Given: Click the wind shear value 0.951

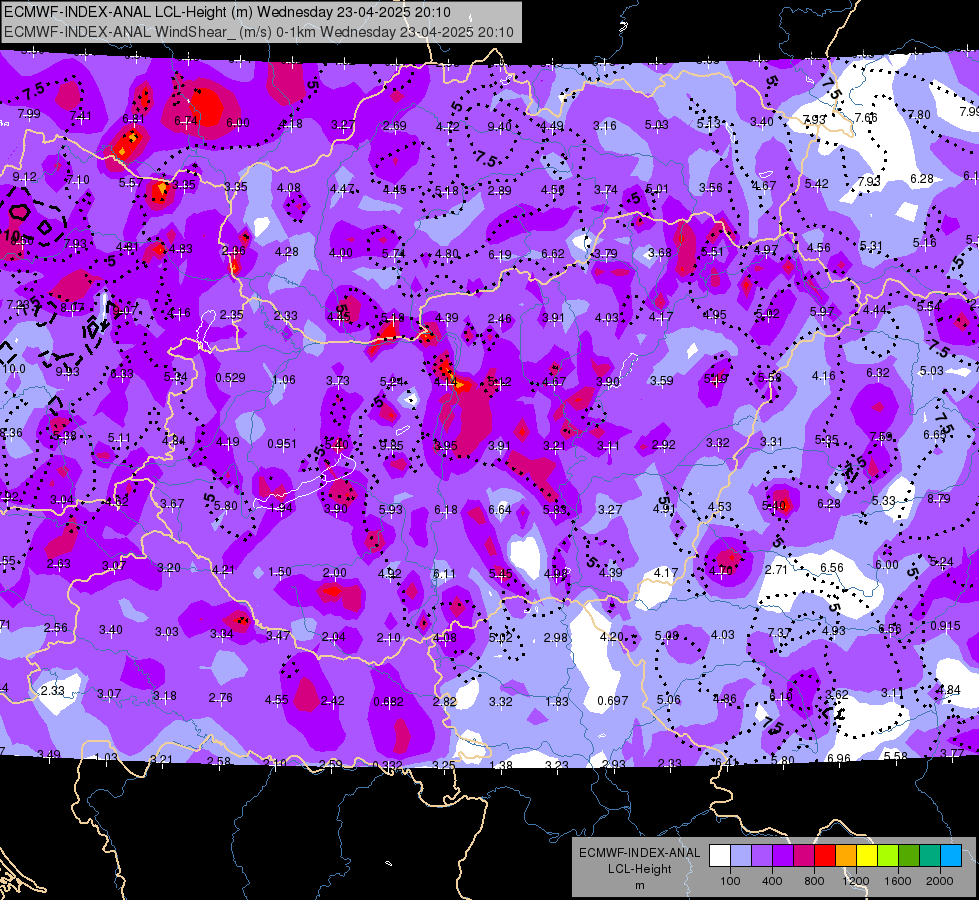Looking at the screenshot, I should click(x=282, y=443).
